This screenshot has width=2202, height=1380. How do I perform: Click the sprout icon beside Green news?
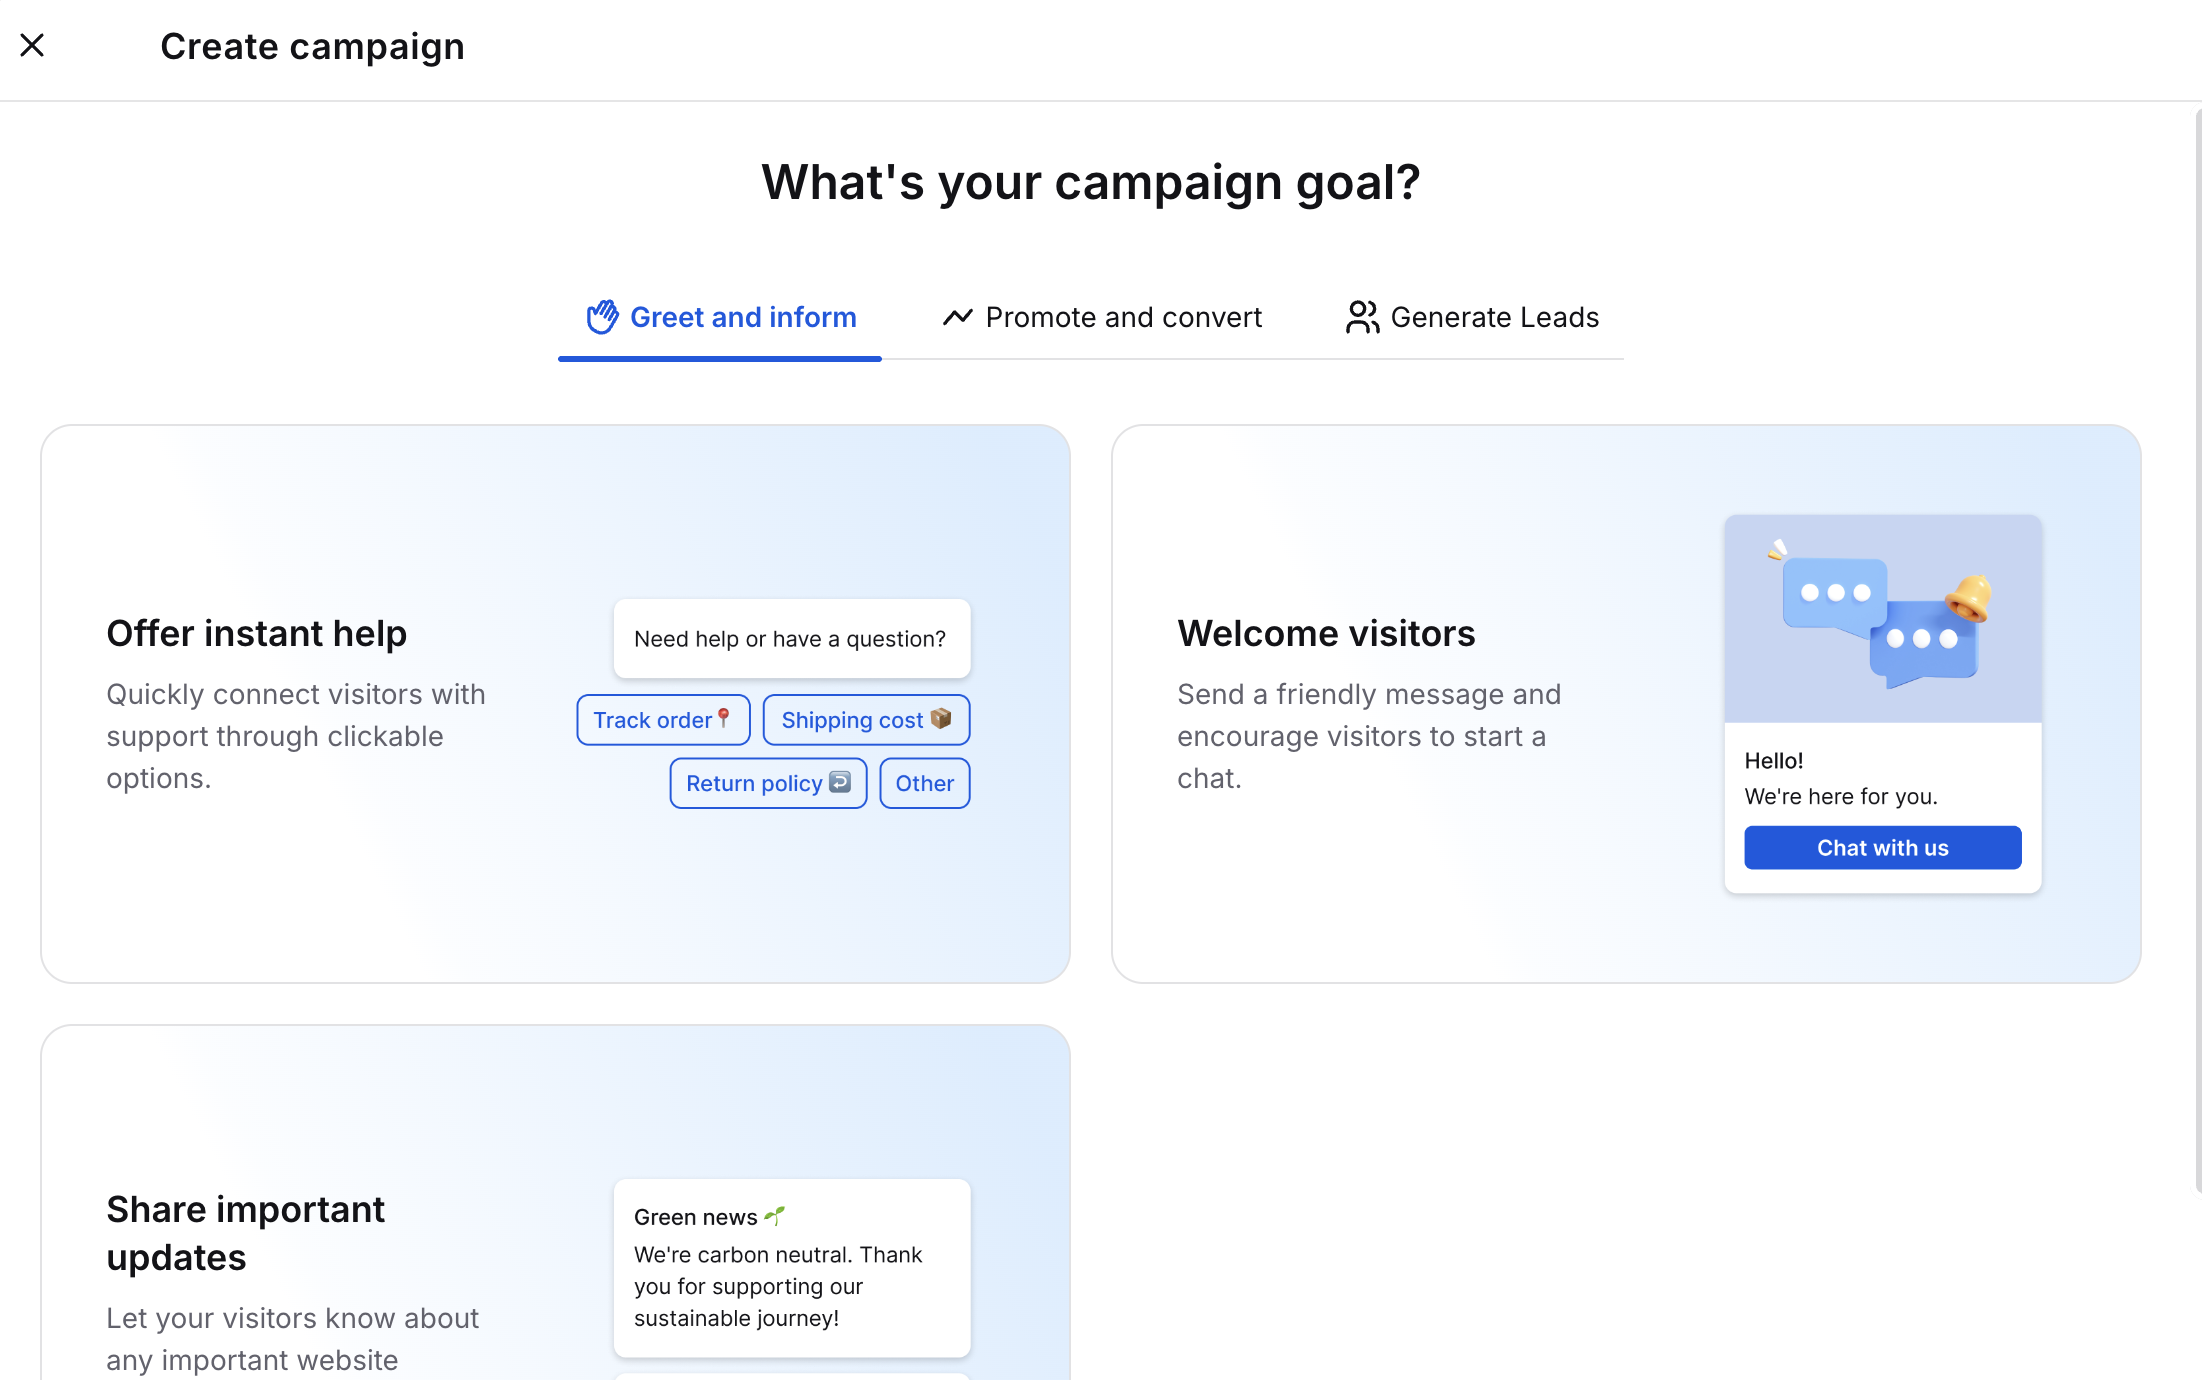(x=774, y=1216)
